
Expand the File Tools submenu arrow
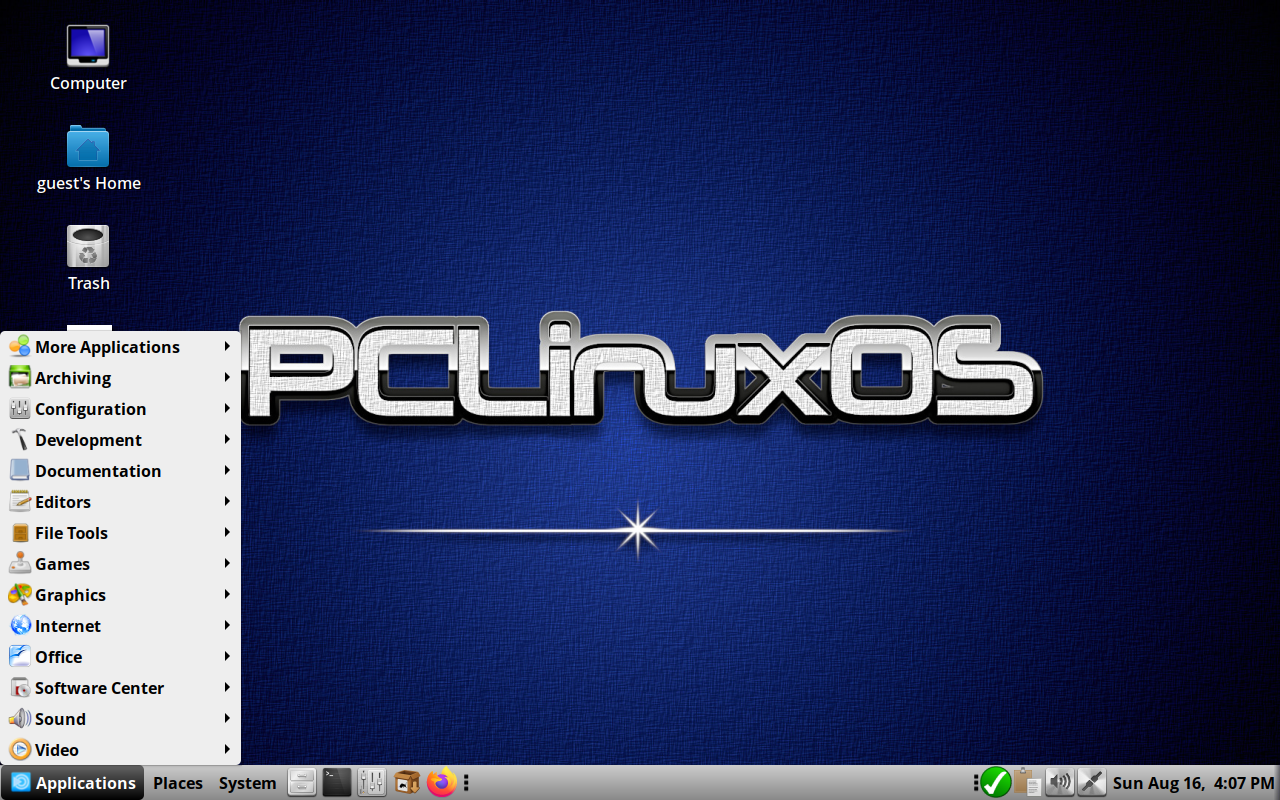click(228, 532)
